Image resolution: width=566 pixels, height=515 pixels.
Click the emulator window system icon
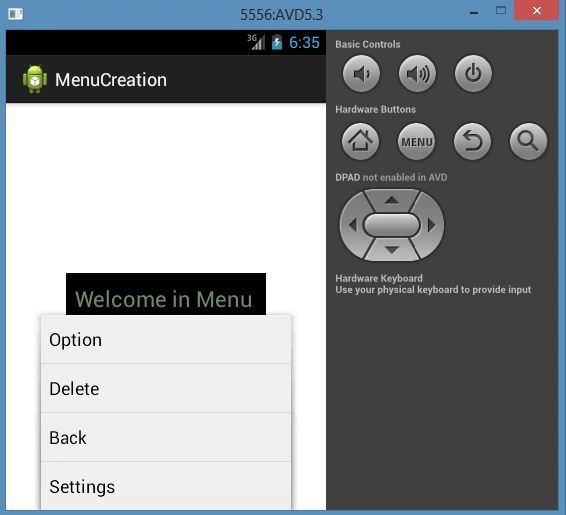point(16,14)
